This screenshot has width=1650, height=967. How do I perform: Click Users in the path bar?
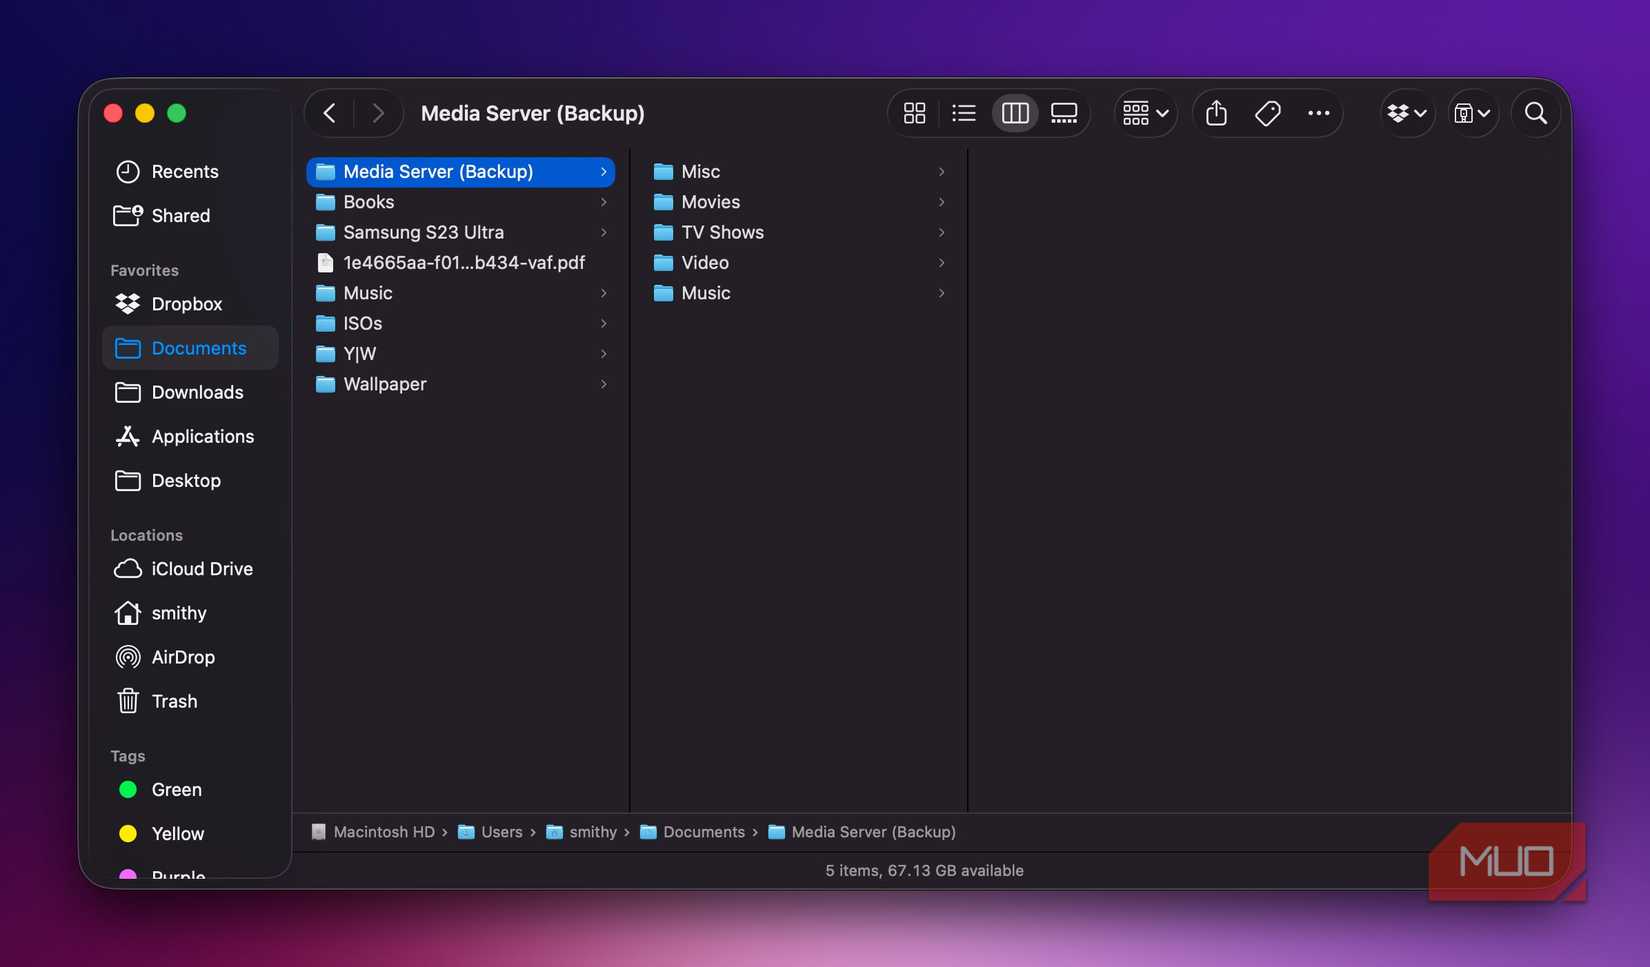pos(501,832)
